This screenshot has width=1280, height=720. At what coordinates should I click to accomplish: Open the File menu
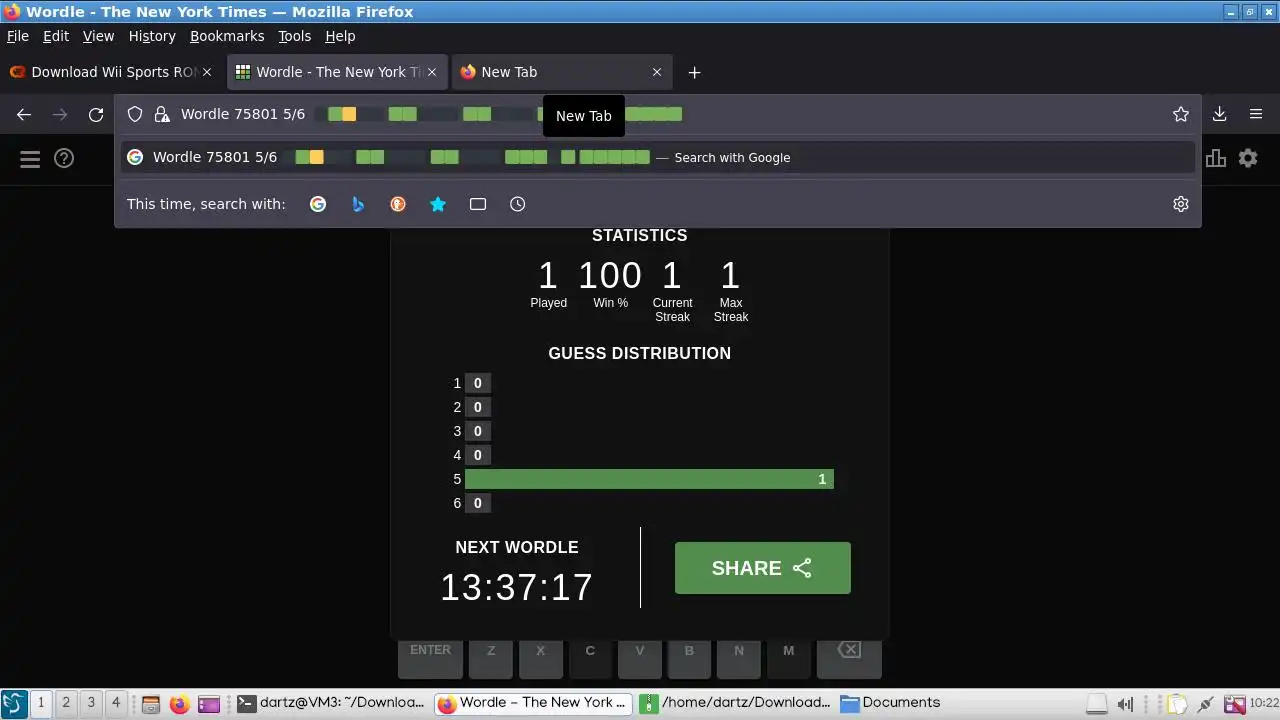coord(18,36)
